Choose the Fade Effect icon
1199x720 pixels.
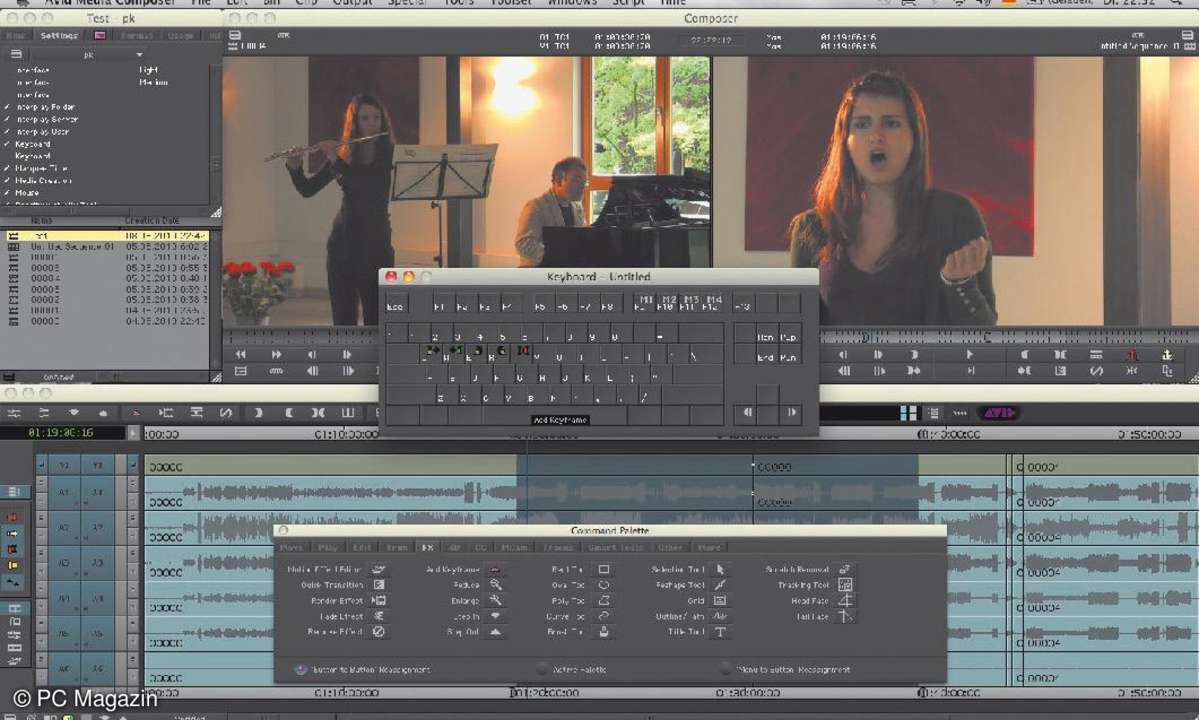pyautogui.click(x=379, y=616)
